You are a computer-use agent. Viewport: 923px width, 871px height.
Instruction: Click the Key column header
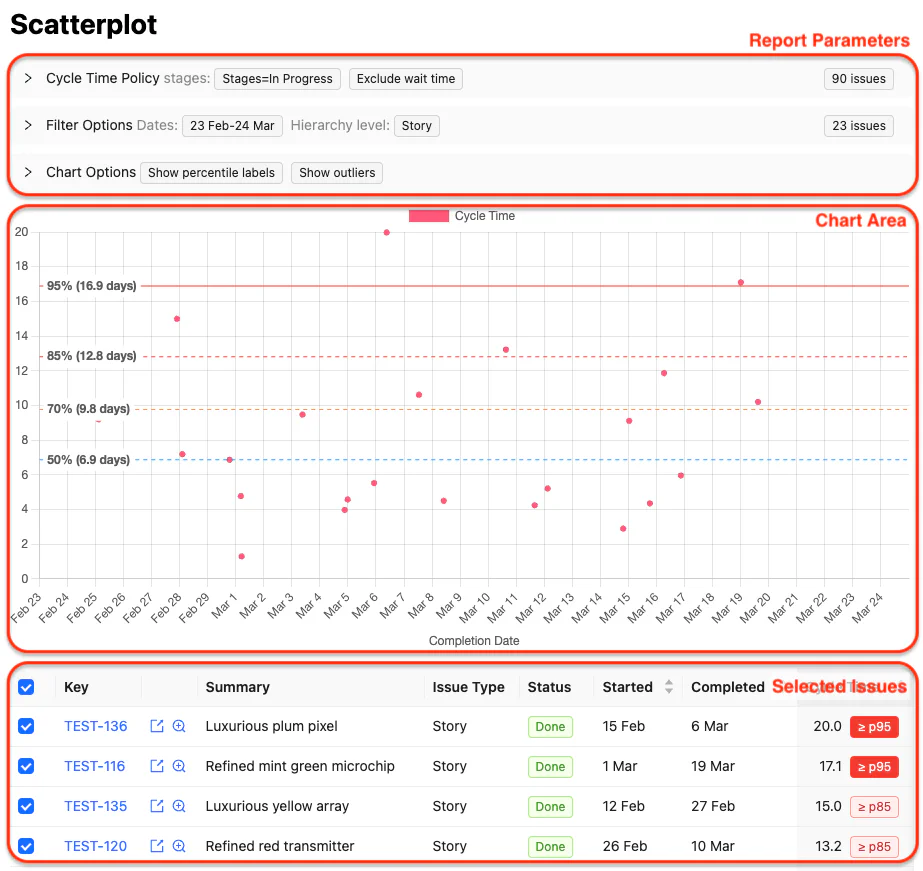coord(76,687)
